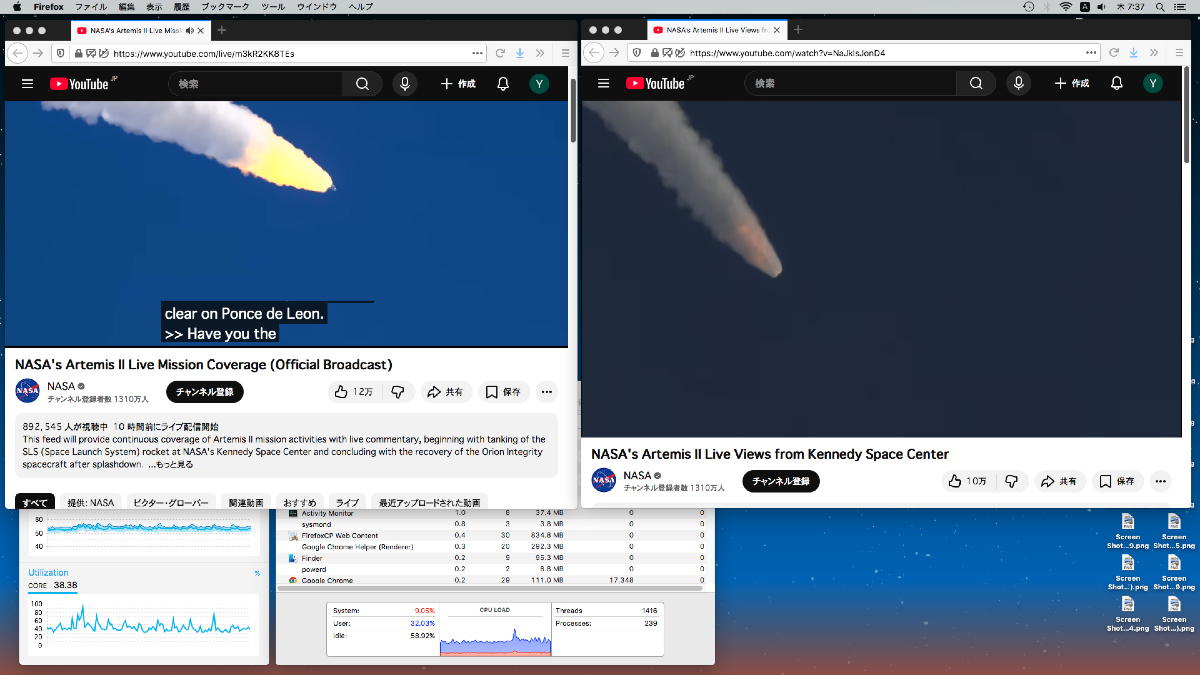Viewport: 1200px width, 675px height.
Task: Subscribe with チャンネル登録 under Mission Coverage video
Action: (205, 392)
